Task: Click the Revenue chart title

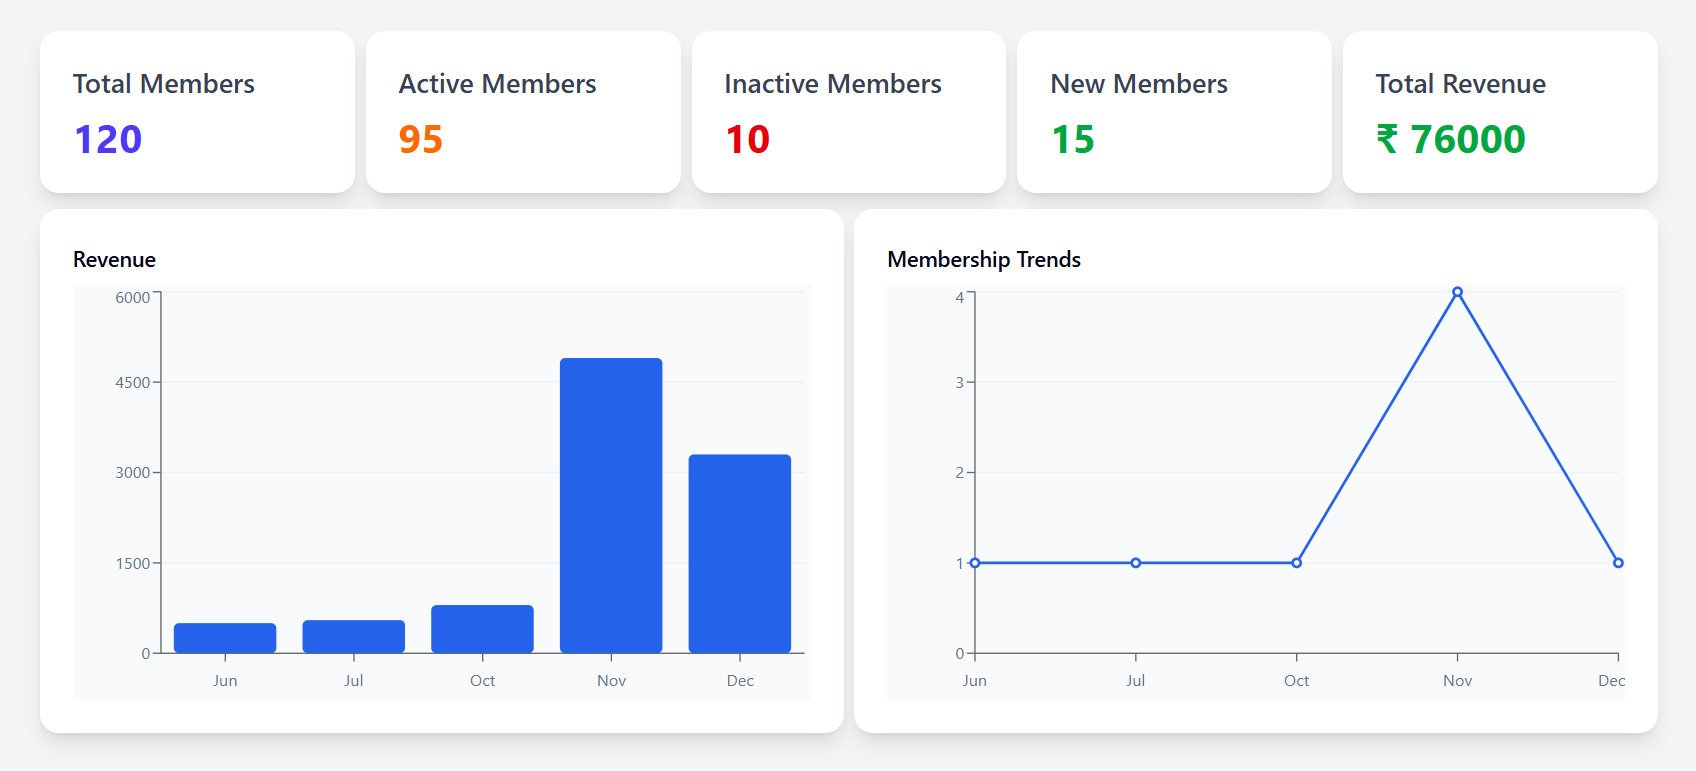Action: [x=114, y=260]
